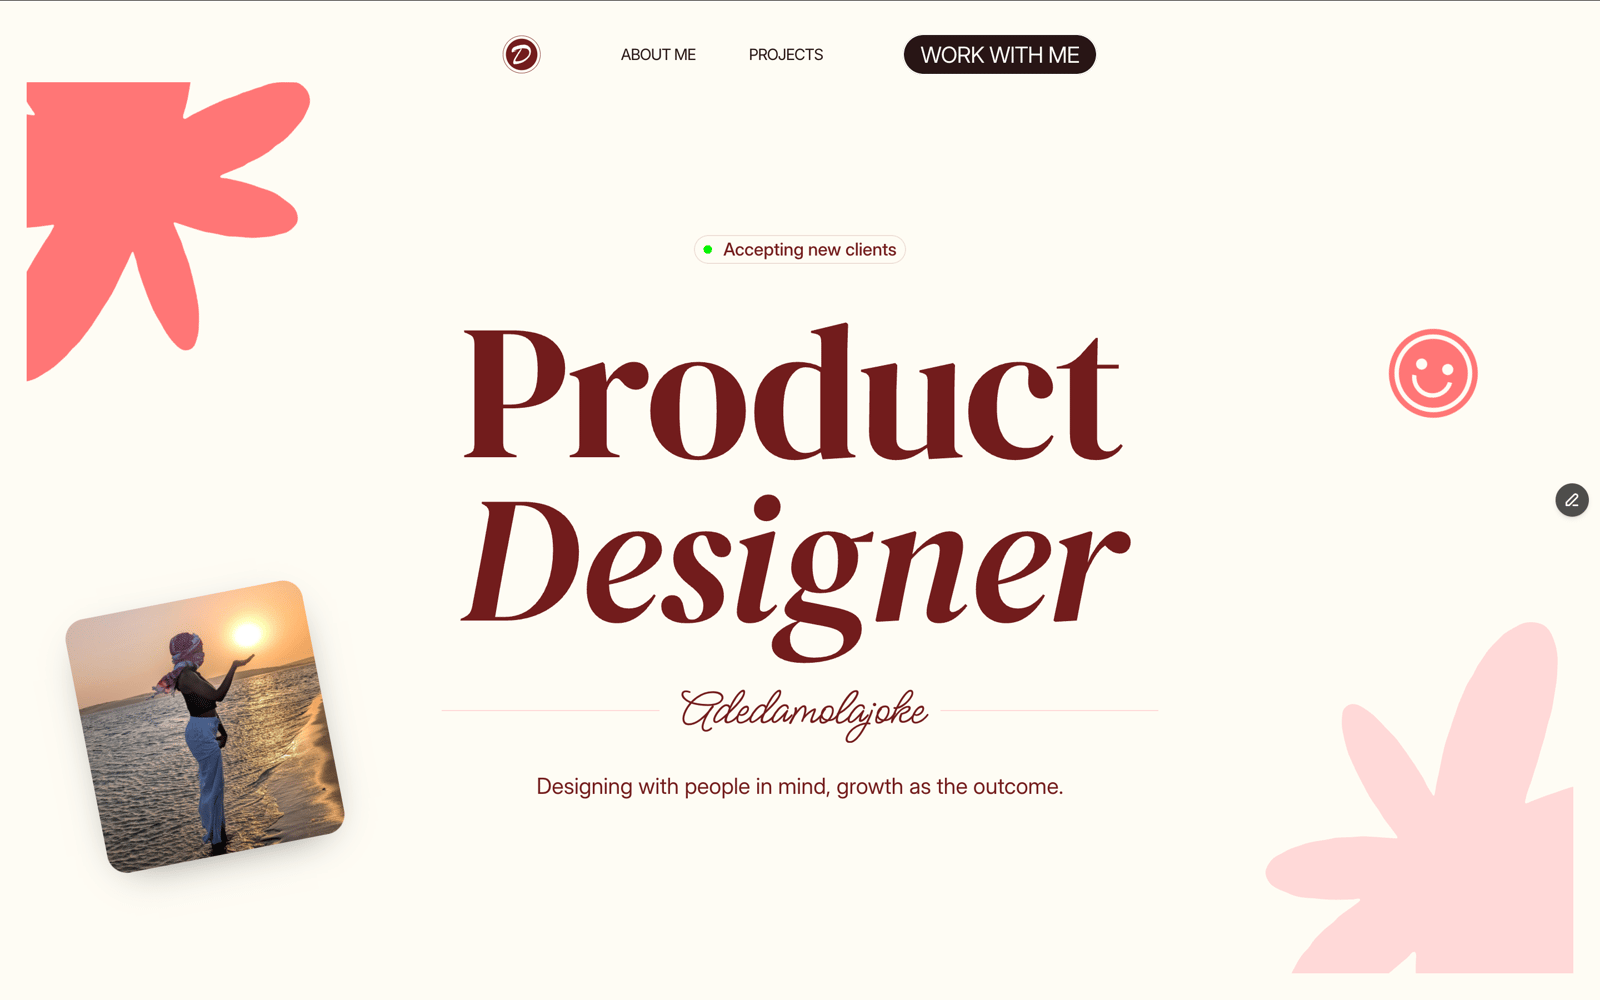Click the Adedamolajoke signature text
The width and height of the screenshot is (1600, 1000).
pos(803,713)
